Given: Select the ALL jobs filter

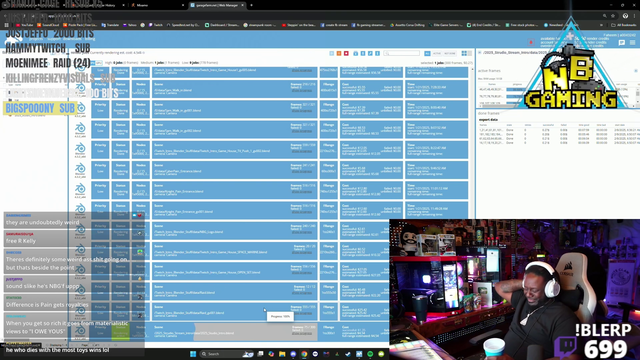Looking at the screenshot, I should tap(427, 53).
